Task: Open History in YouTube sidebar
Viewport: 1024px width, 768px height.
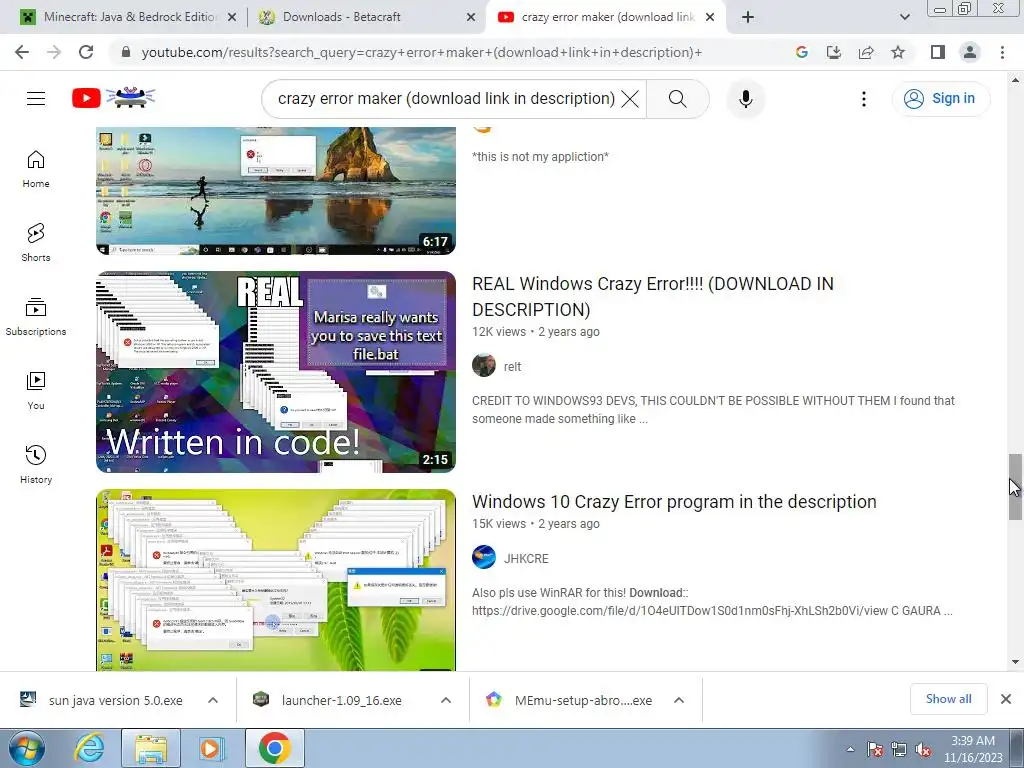Action: click(36, 465)
